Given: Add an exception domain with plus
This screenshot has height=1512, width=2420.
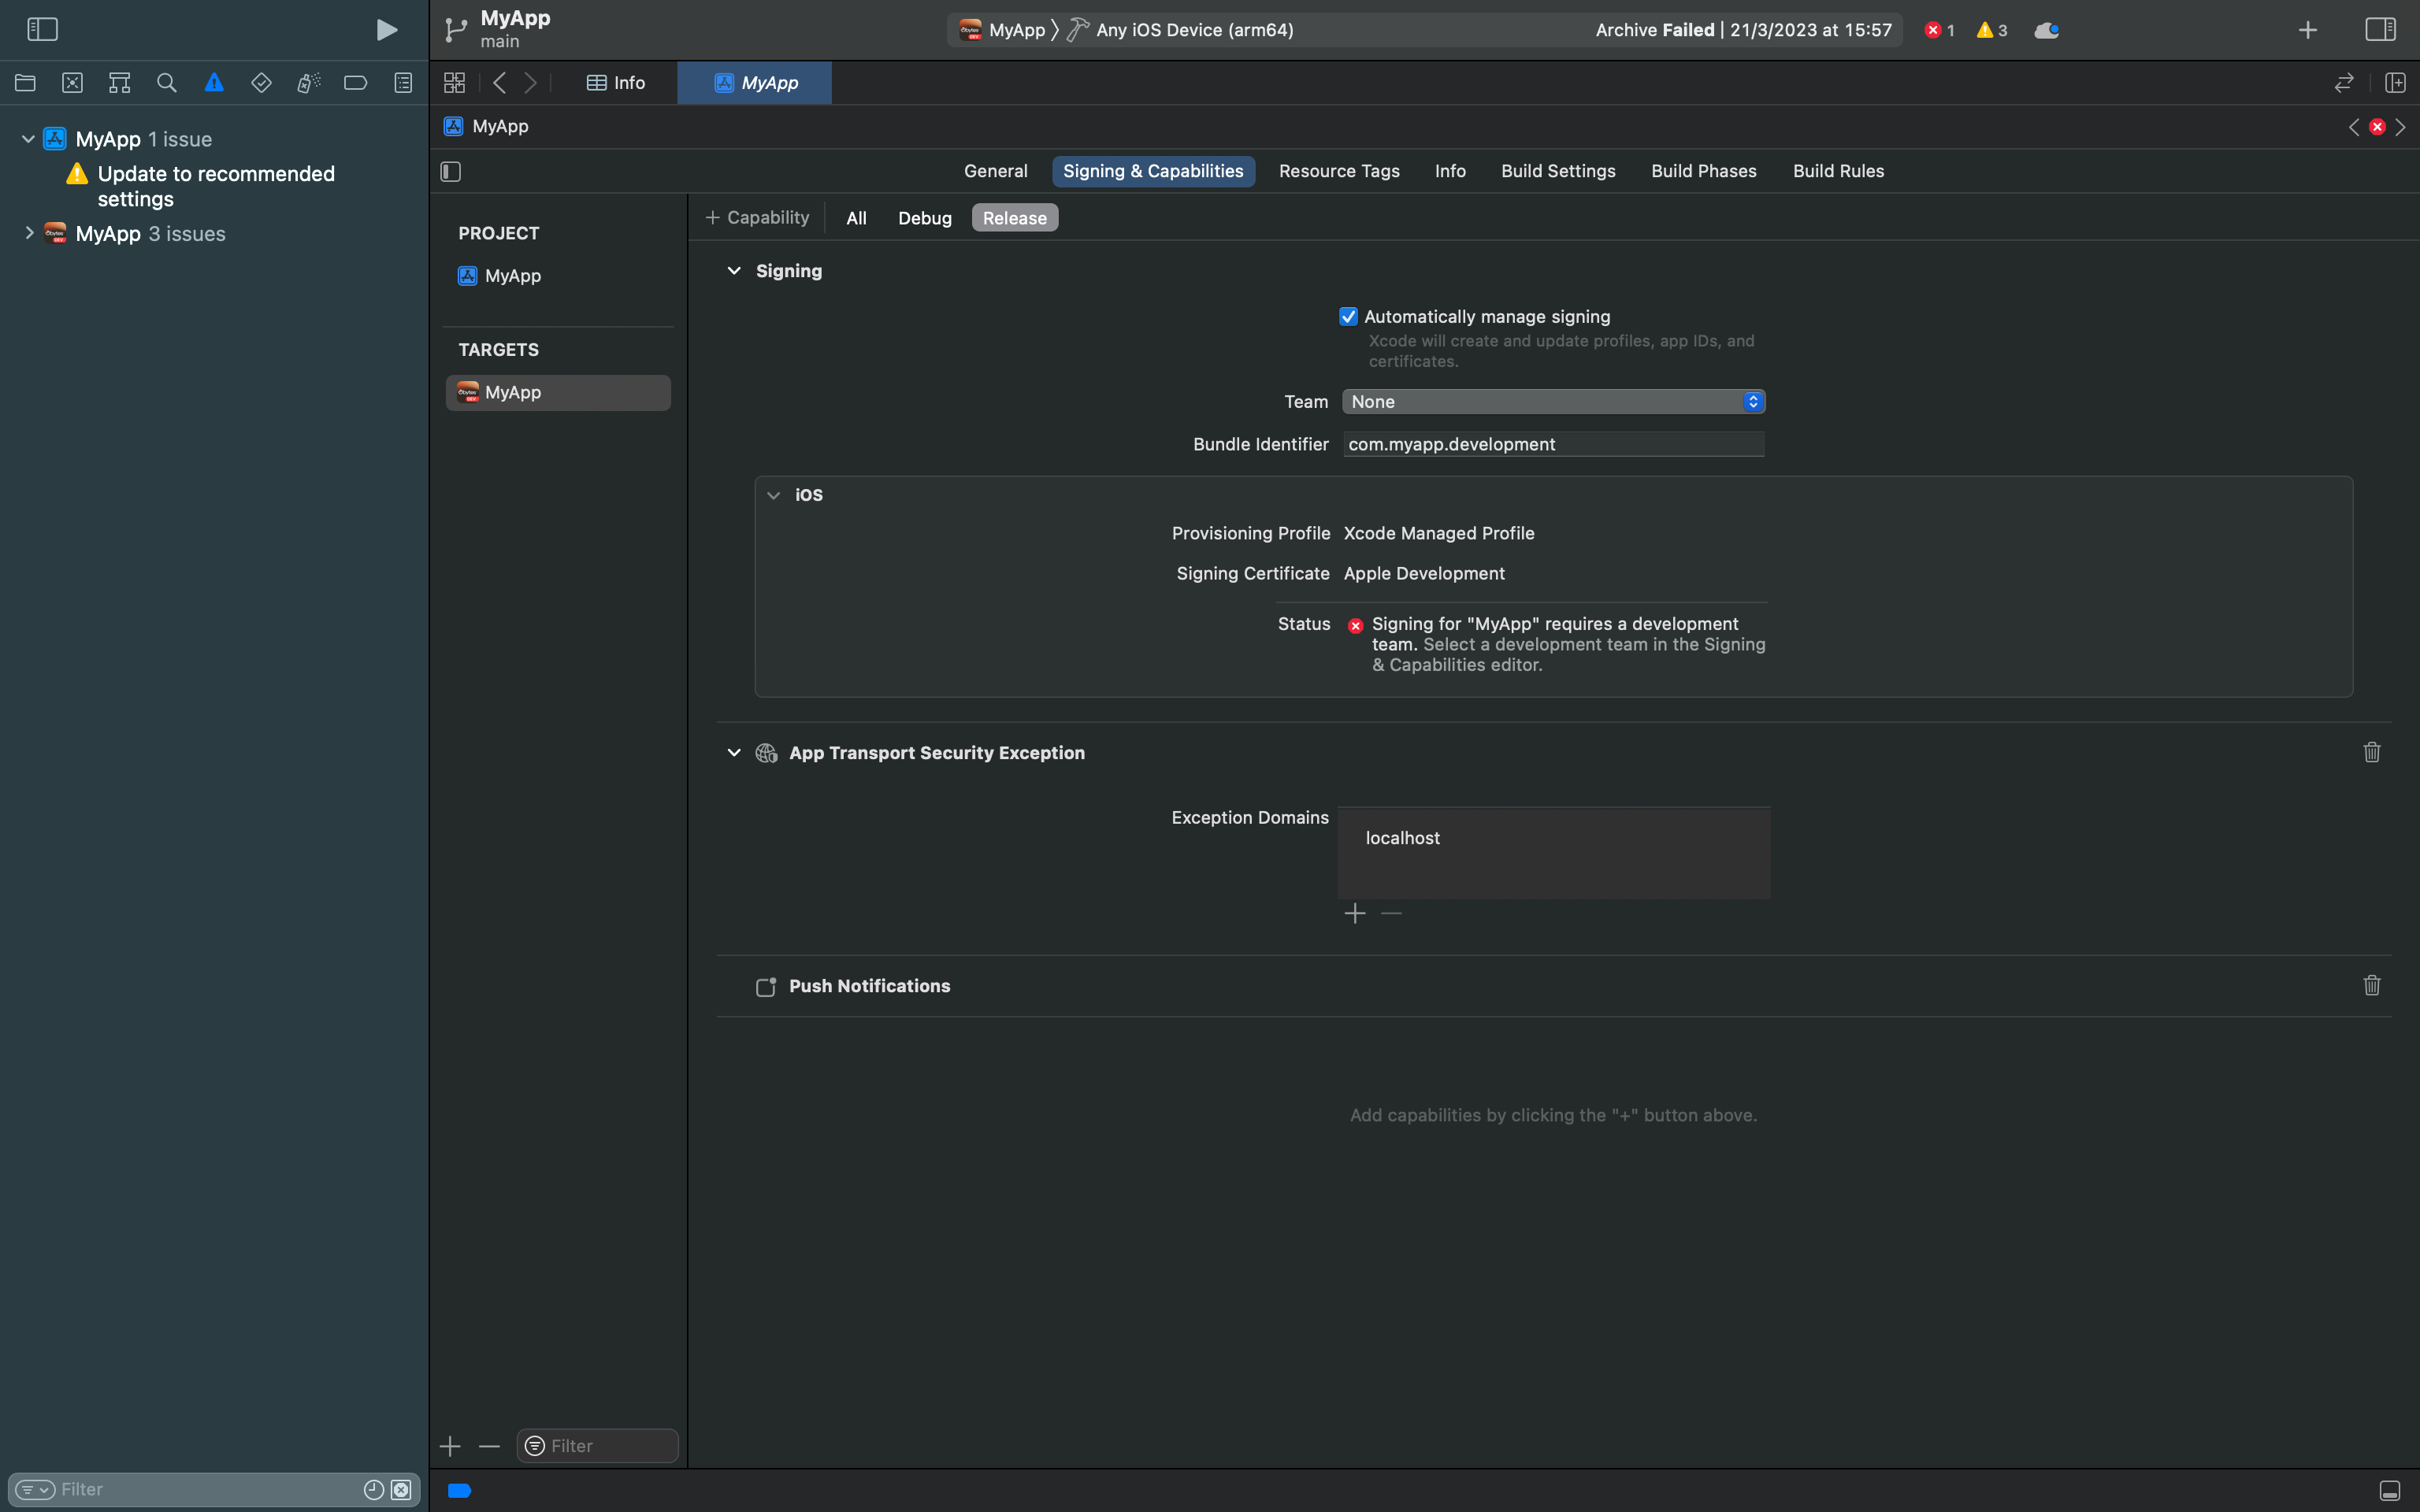Looking at the screenshot, I should tap(1355, 913).
